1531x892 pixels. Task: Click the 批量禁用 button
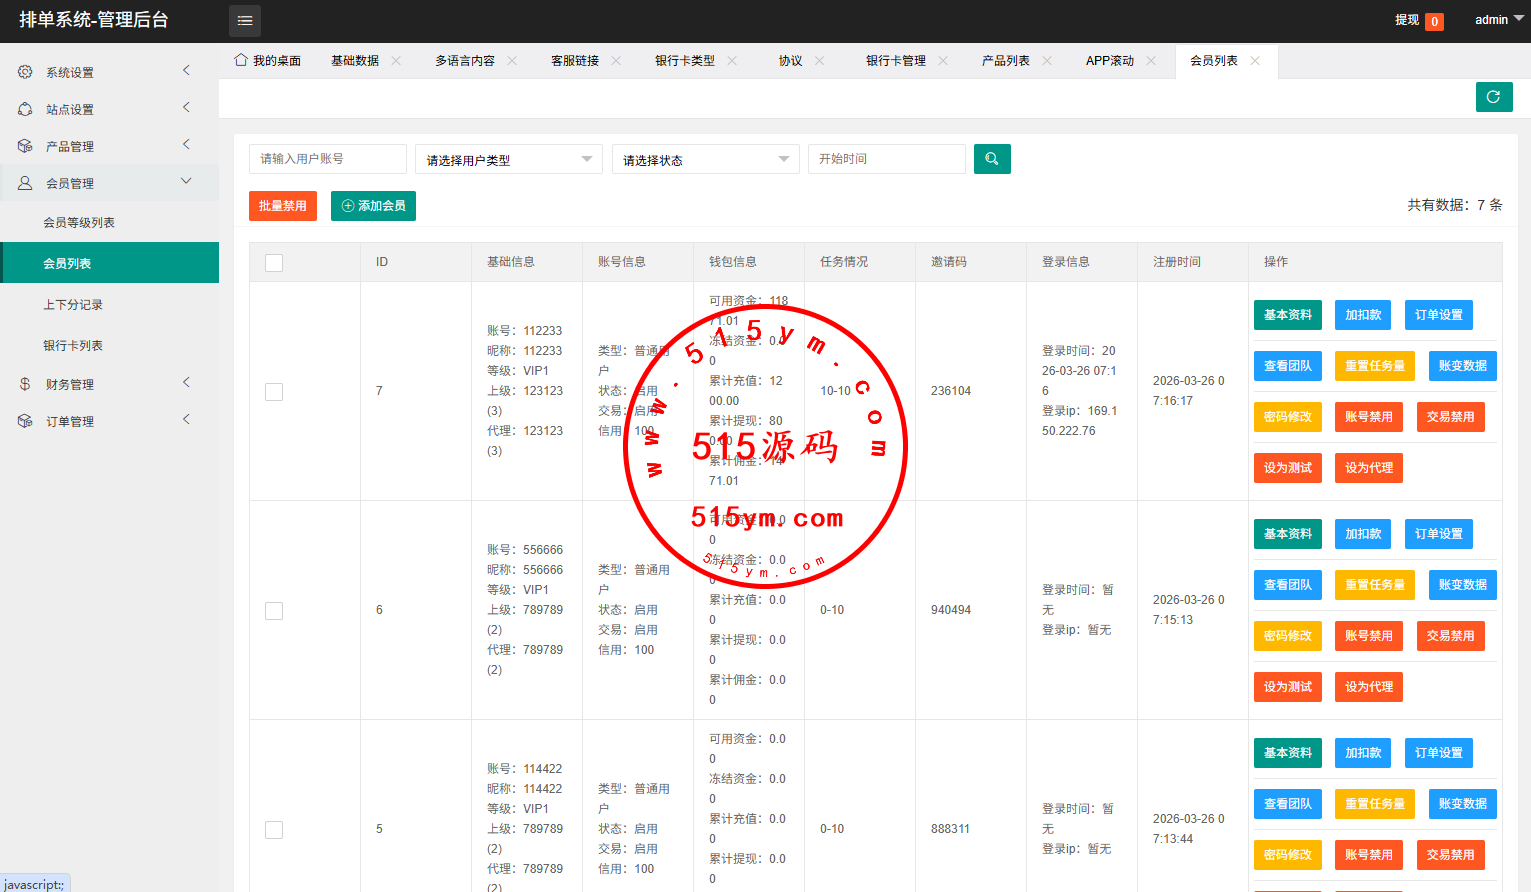(283, 206)
